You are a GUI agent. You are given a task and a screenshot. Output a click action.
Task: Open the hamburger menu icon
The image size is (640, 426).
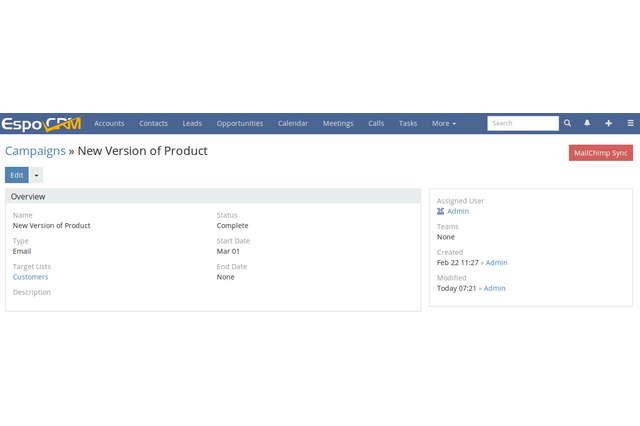coord(630,123)
